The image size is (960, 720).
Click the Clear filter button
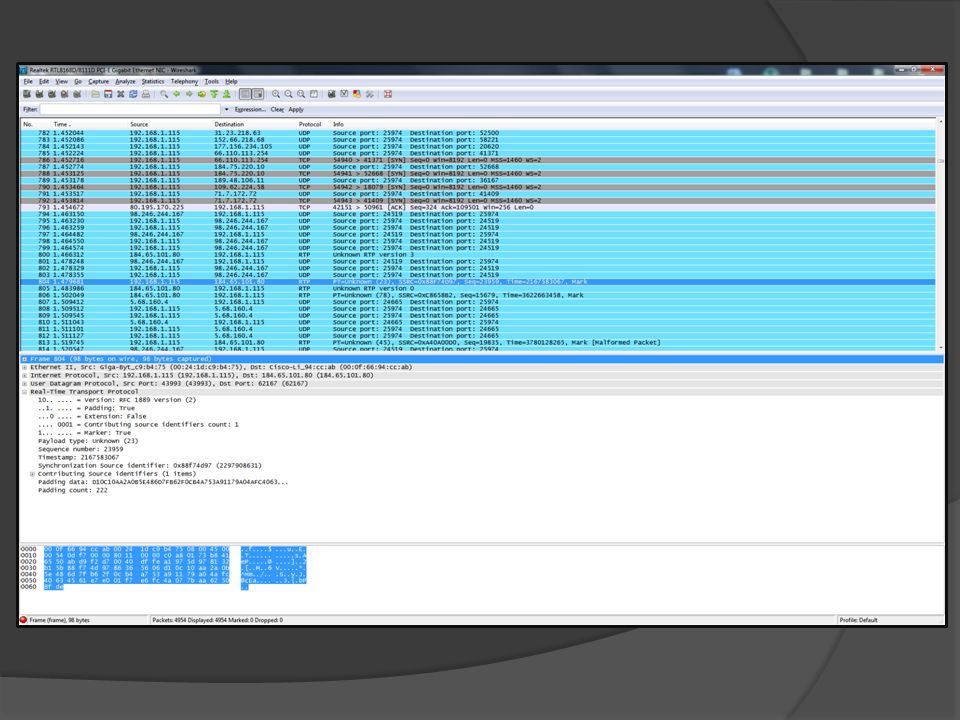pyautogui.click(x=277, y=110)
